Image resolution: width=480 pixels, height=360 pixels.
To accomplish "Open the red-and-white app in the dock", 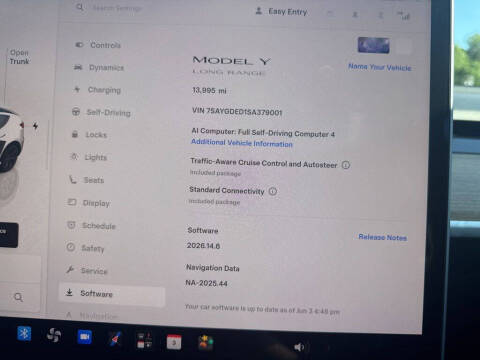I will (145, 340).
